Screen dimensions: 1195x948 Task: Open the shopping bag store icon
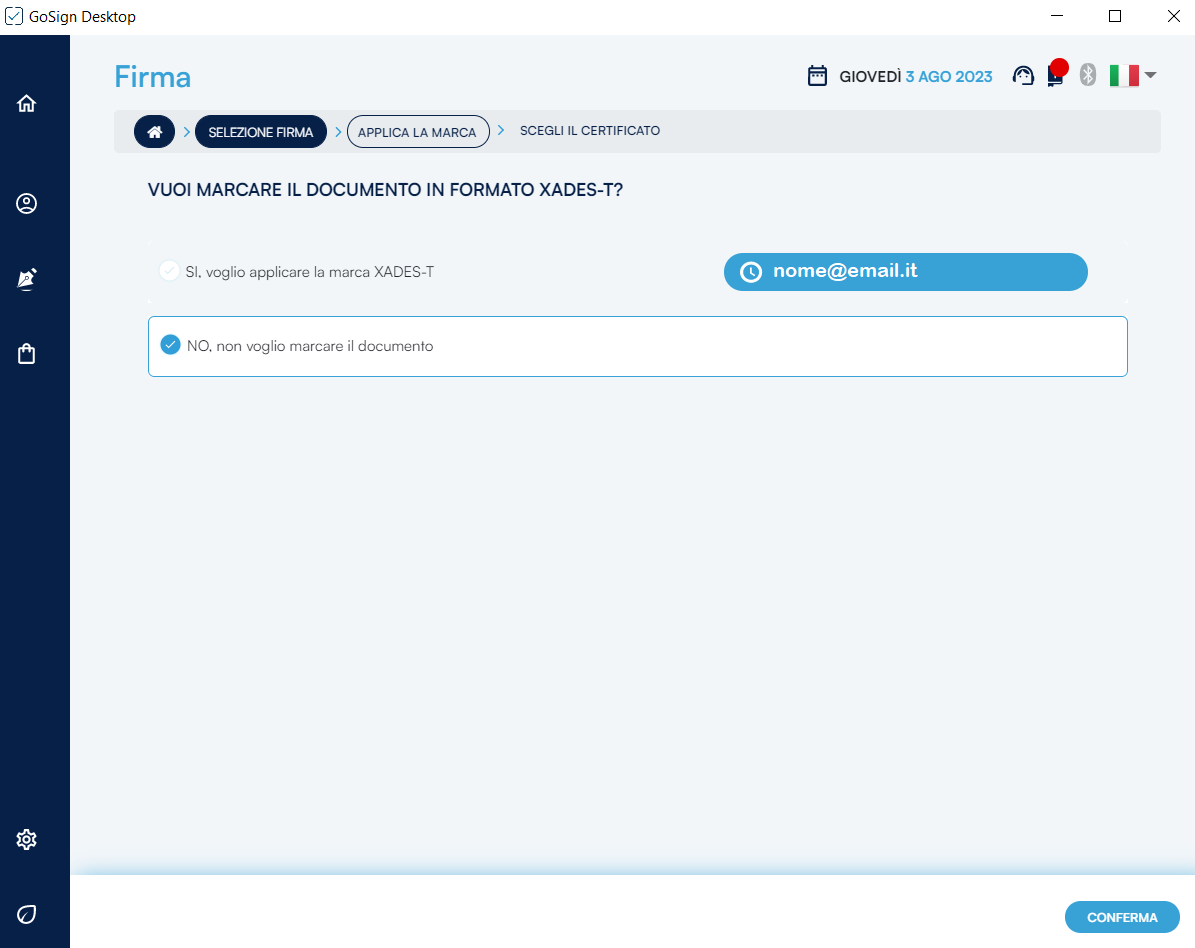(27, 354)
